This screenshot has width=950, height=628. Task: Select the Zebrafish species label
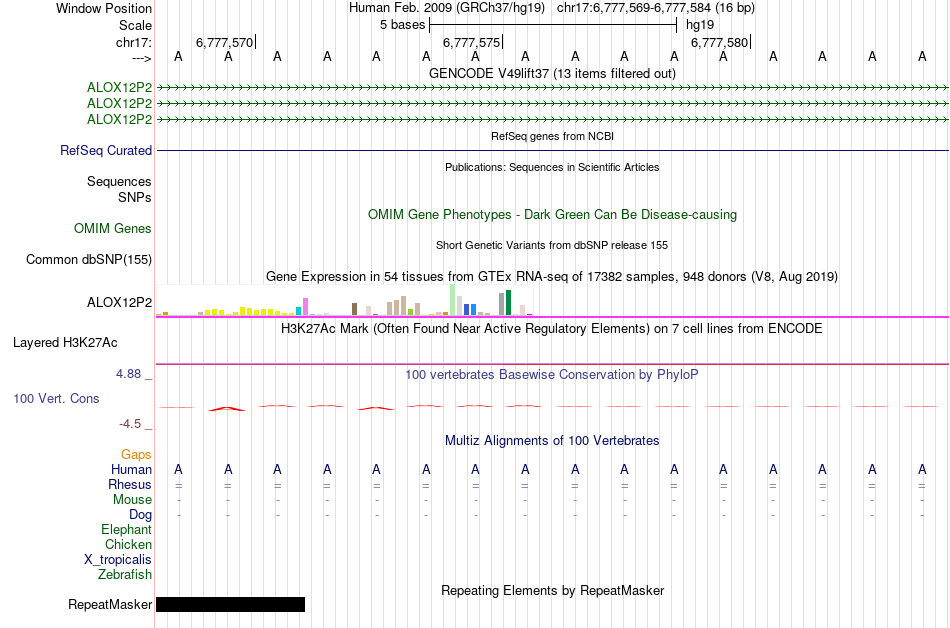(x=125, y=574)
